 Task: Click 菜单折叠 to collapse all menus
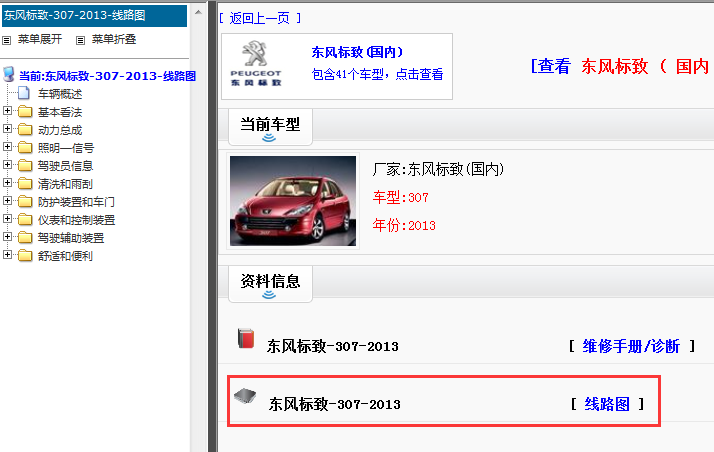pyautogui.click(x=114, y=40)
